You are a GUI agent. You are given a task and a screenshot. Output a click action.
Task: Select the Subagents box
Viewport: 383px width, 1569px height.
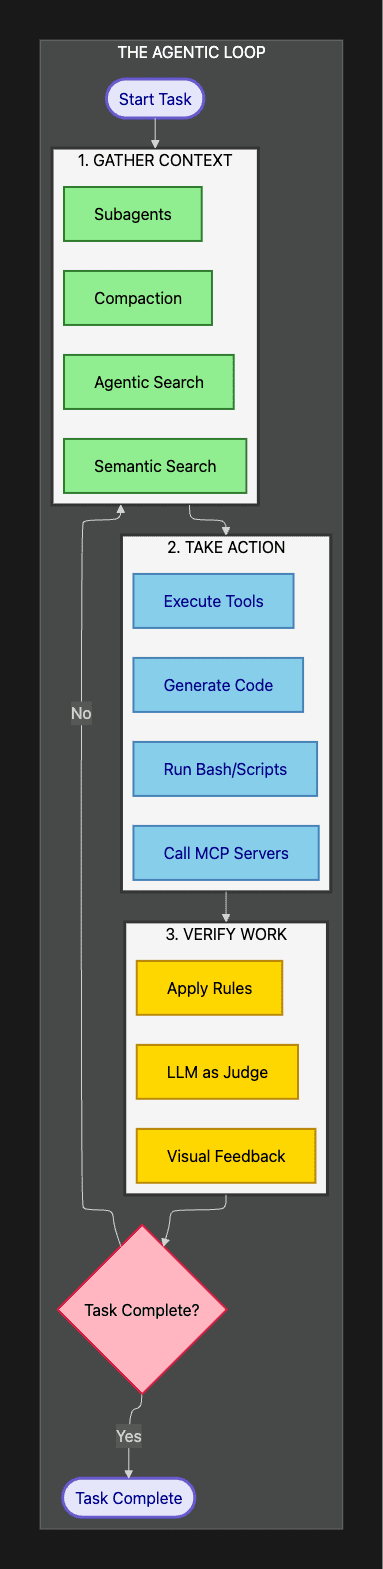pos(133,214)
